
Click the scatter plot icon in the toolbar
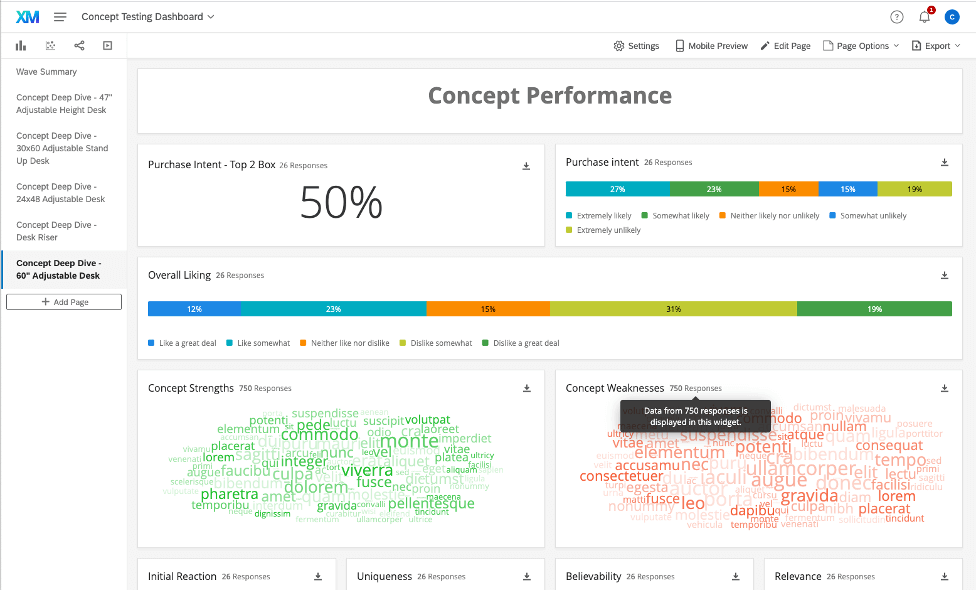point(49,46)
